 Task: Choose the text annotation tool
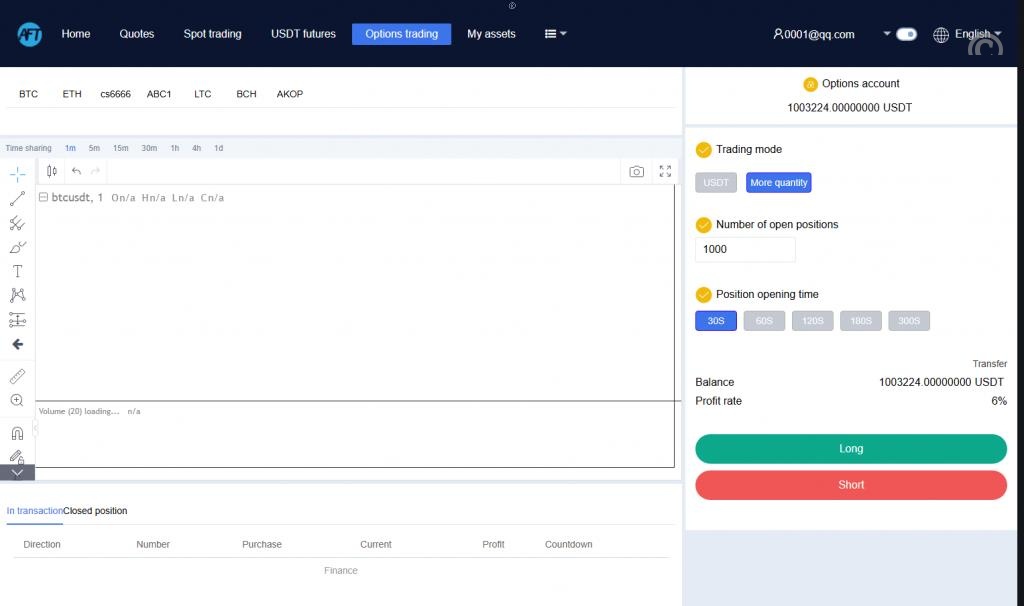17,271
